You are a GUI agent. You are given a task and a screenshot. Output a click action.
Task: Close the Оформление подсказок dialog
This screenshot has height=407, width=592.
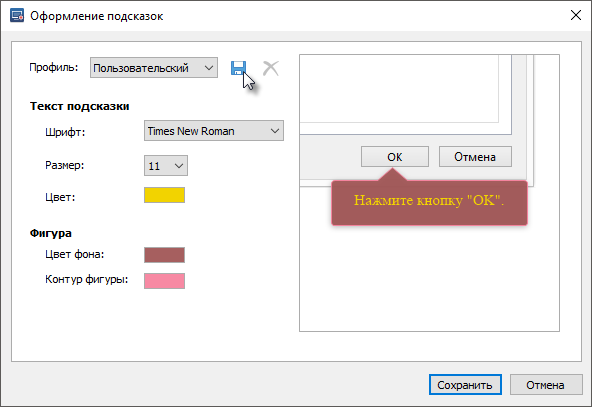coord(576,15)
